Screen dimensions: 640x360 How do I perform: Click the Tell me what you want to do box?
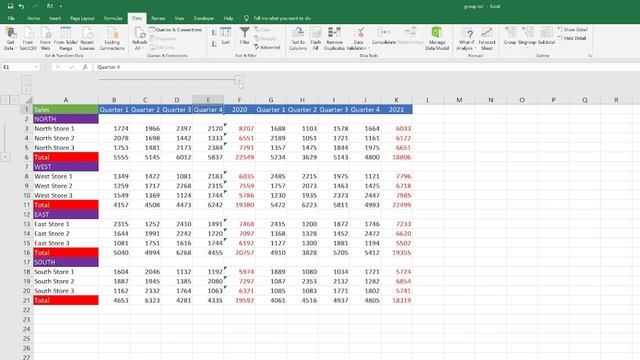(x=282, y=18)
